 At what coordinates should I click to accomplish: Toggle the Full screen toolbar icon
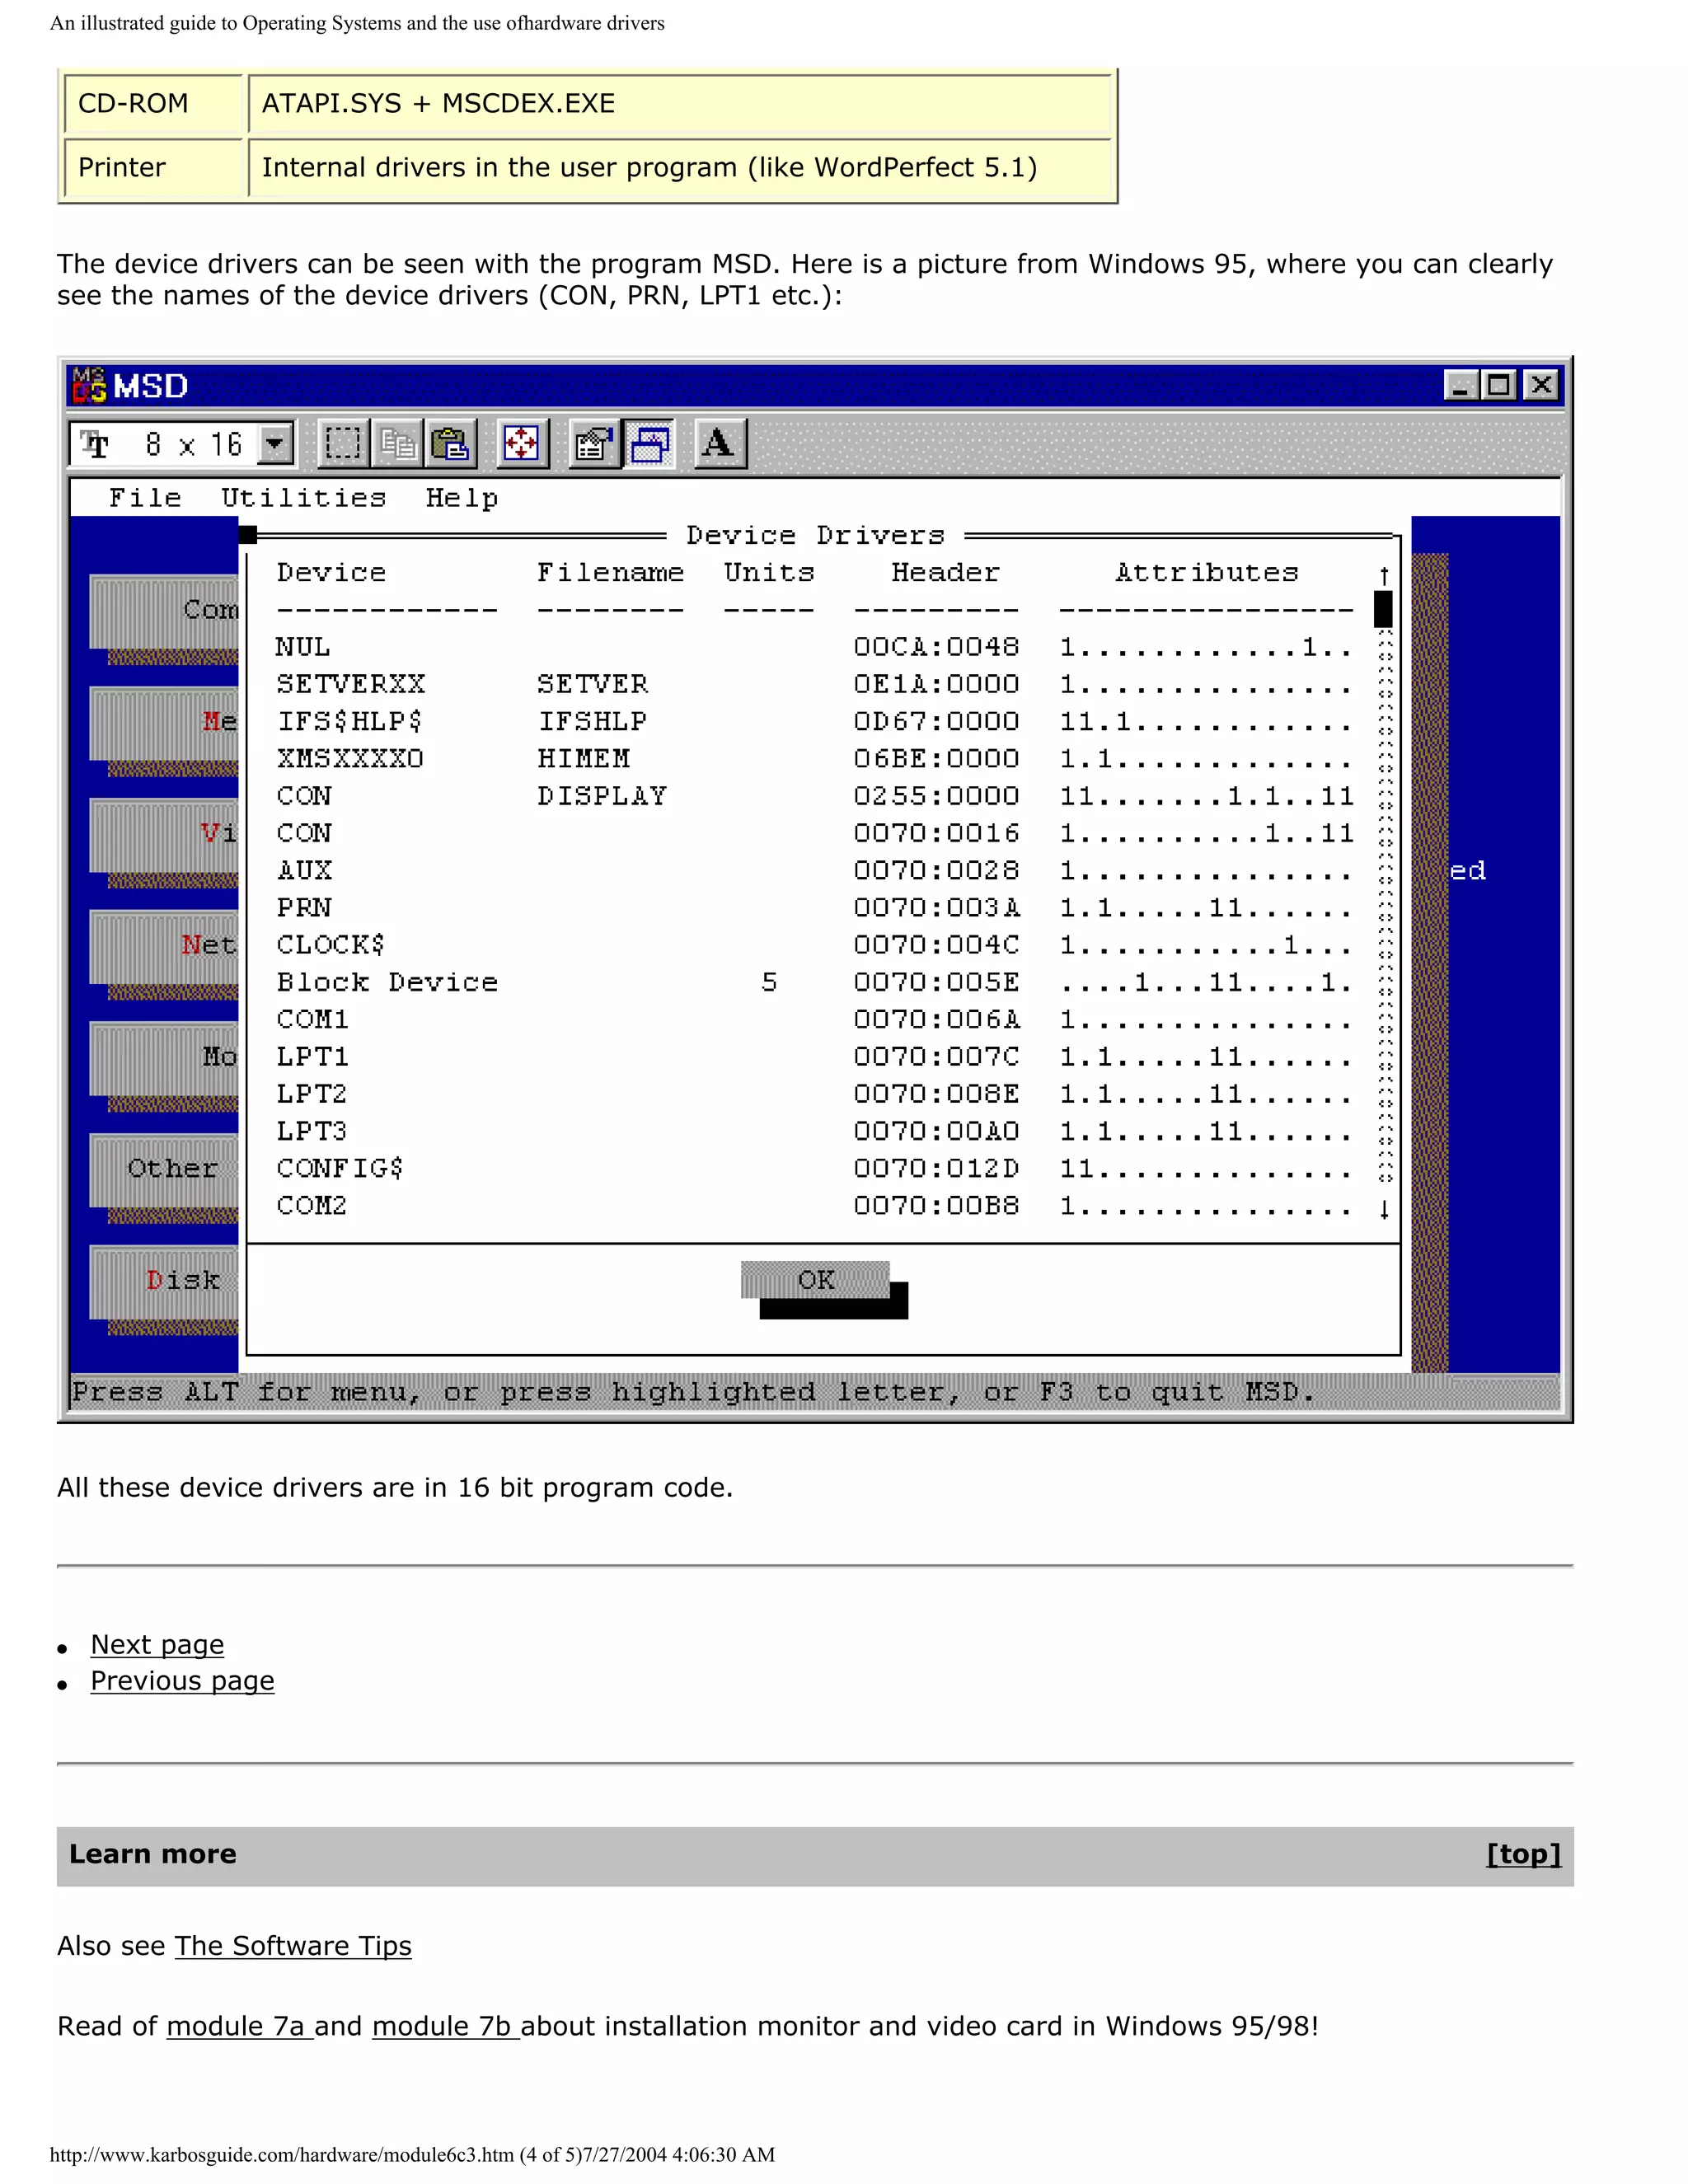click(x=522, y=444)
